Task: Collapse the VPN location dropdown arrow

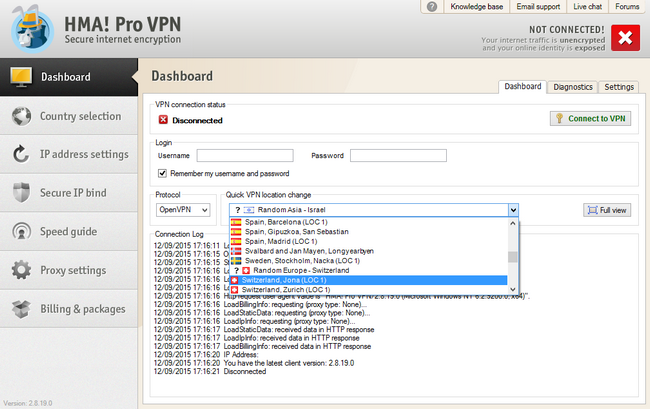Action: pyautogui.click(x=513, y=210)
